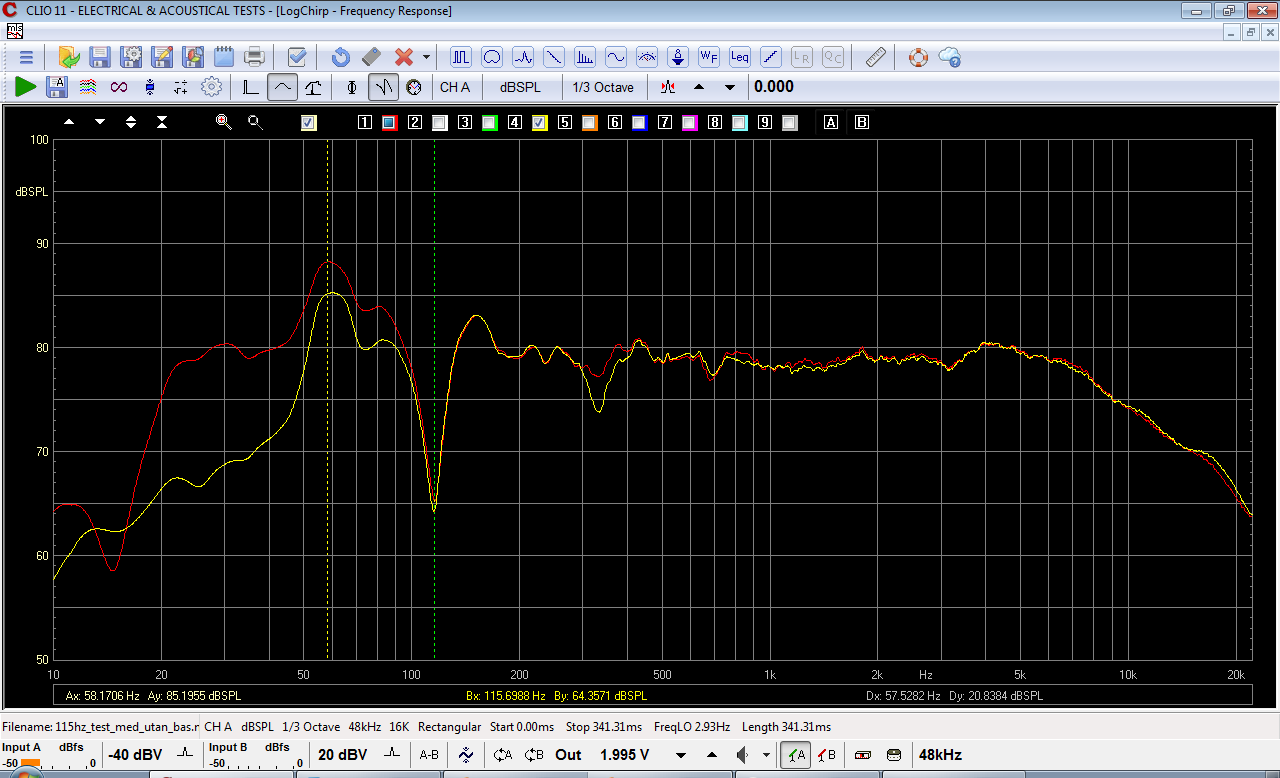This screenshot has width=1280, height=778.
Task: Decrease level shift with down arrow
Action: (730, 87)
